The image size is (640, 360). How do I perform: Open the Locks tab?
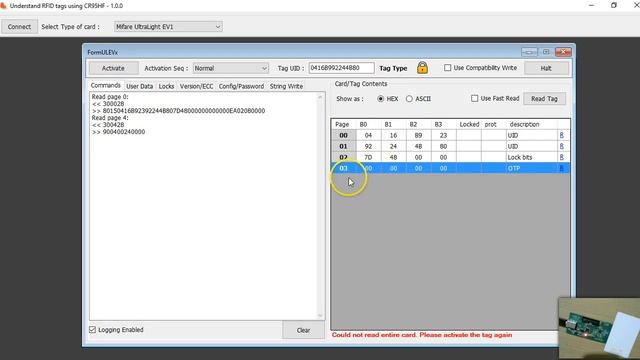point(166,86)
